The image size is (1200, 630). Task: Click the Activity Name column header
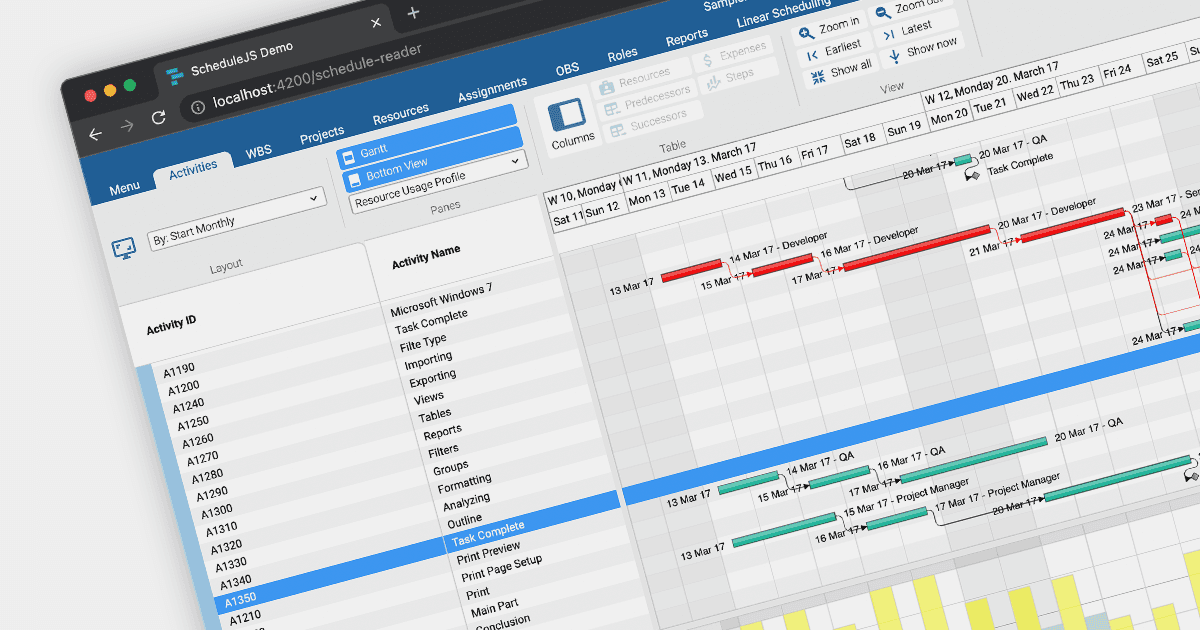[426, 257]
